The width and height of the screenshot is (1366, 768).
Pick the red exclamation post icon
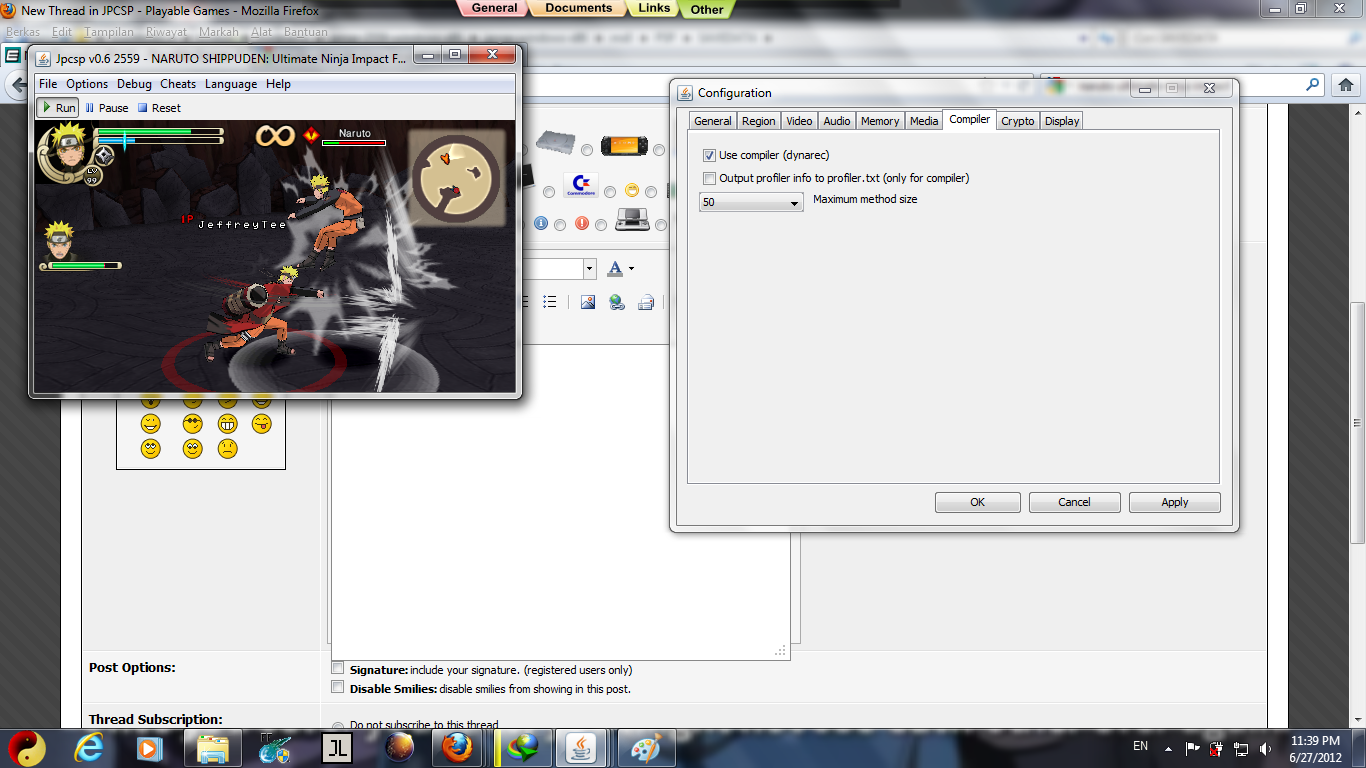(x=582, y=222)
